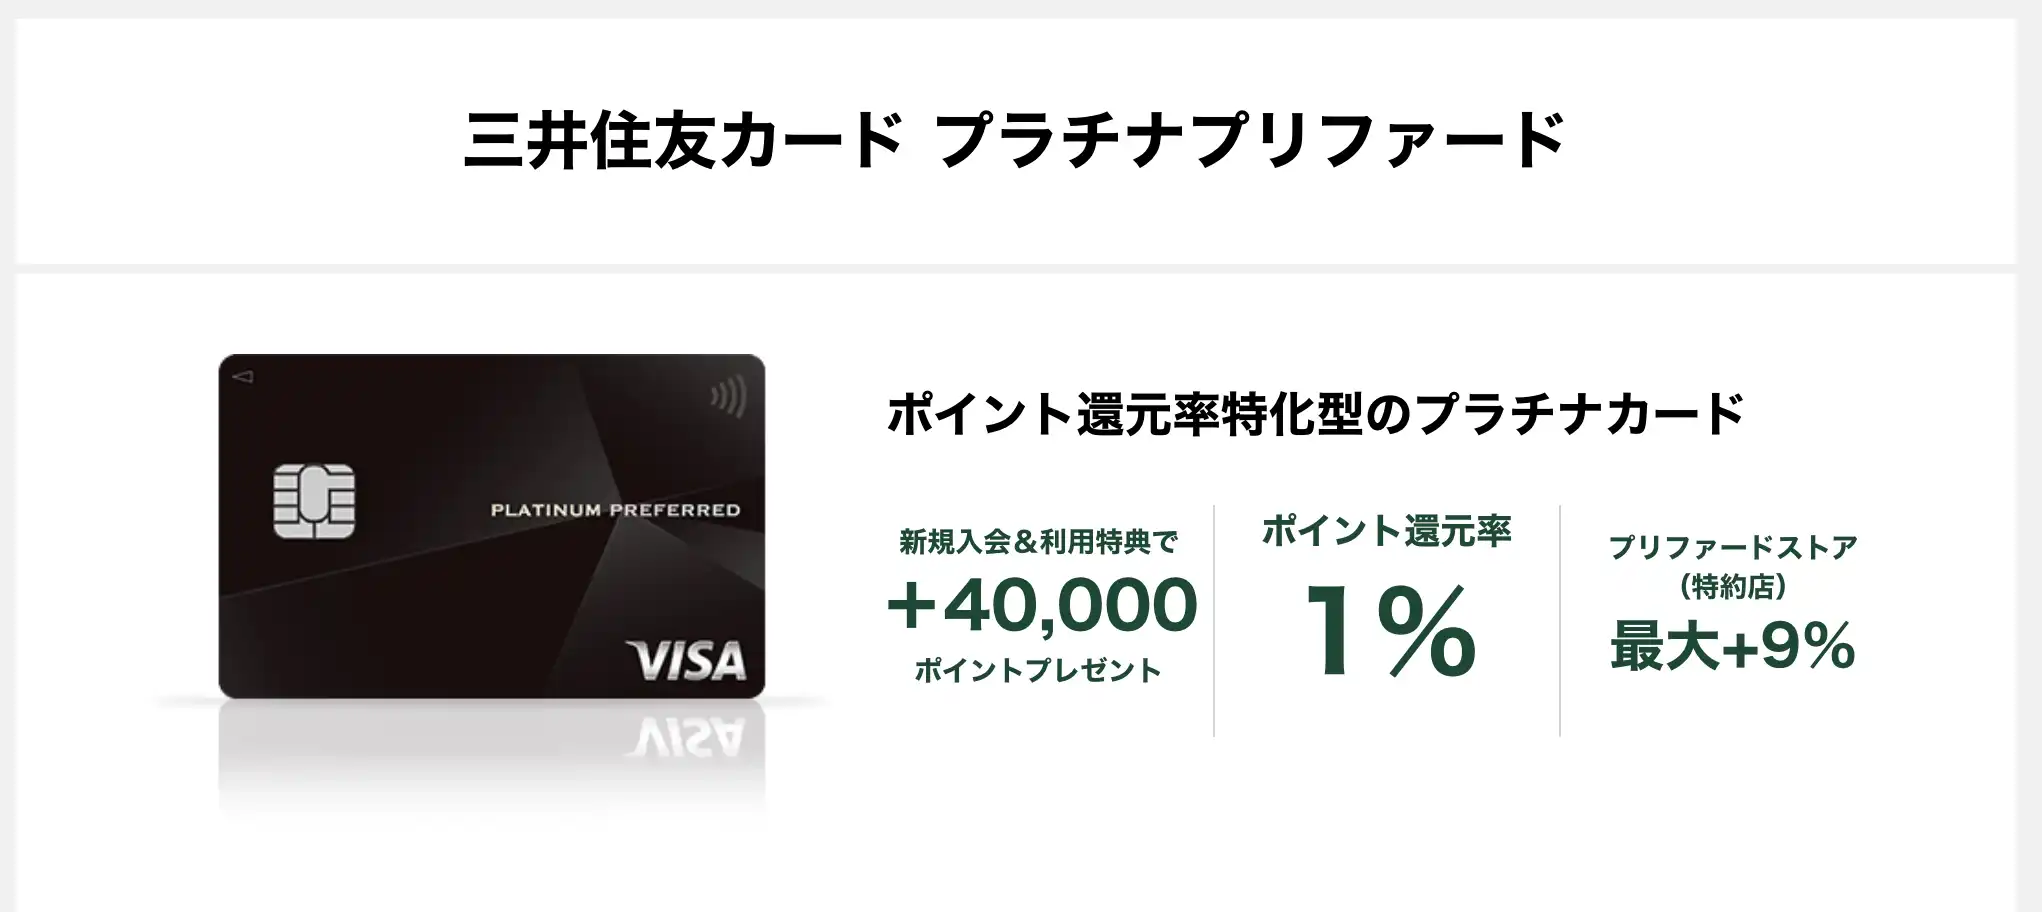Click the reflected VISA logo below the card
Viewport: 2042px width, 912px height.
tap(687, 739)
